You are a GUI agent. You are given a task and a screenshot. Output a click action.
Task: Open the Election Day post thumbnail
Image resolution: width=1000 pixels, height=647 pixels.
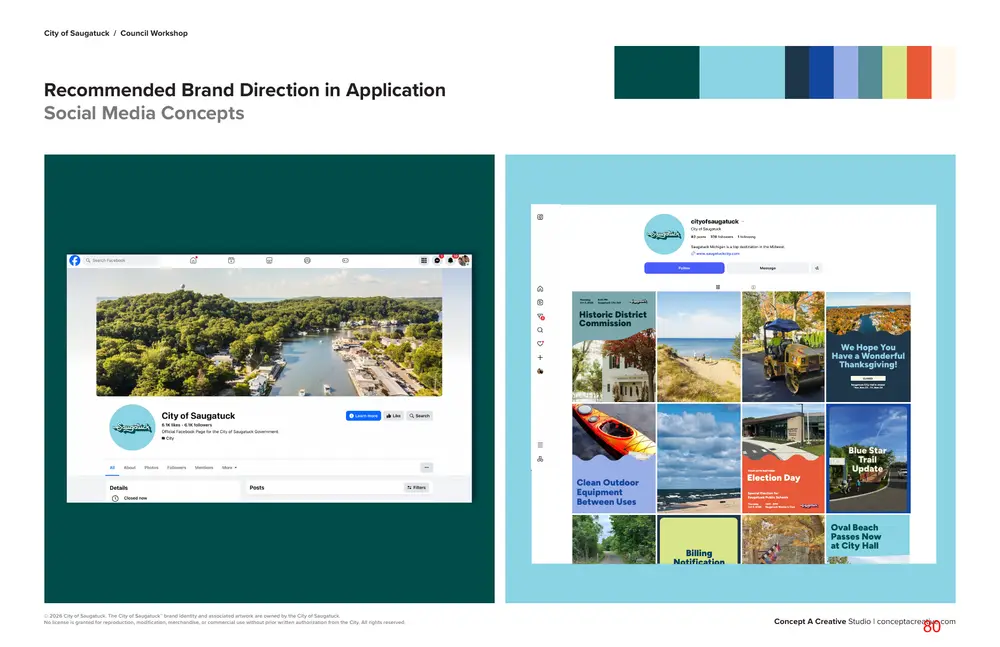click(x=783, y=458)
